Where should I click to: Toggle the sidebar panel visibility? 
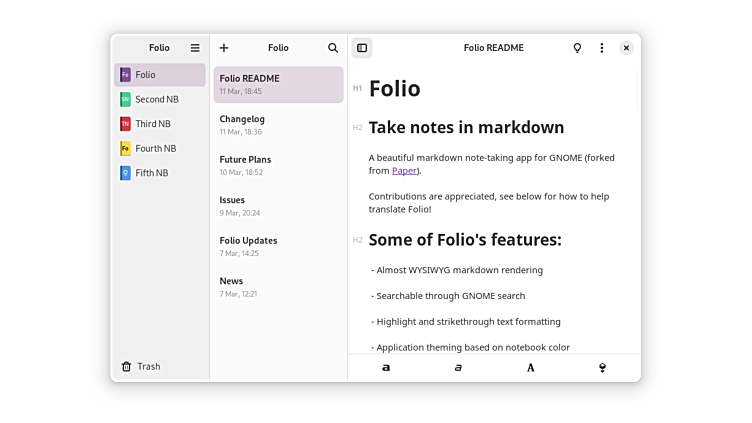point(362,48)
